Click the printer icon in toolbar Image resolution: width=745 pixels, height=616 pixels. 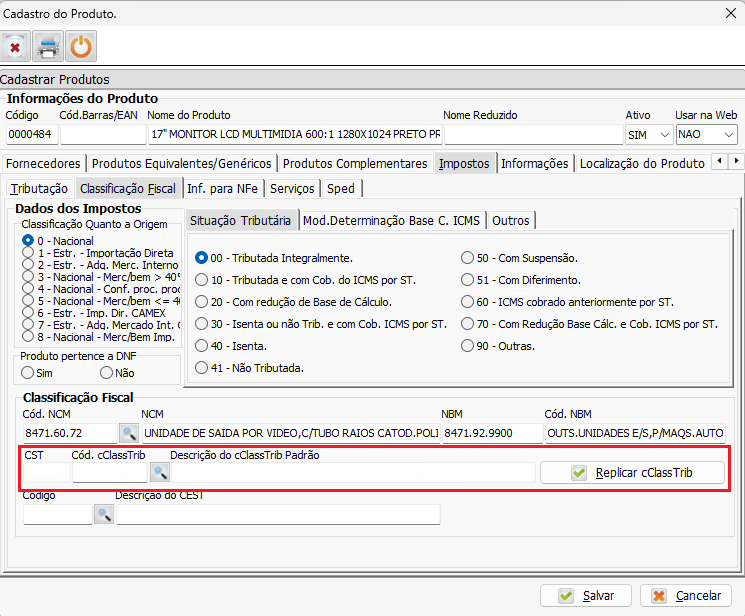pyautogui.click(x=47, y=46)
